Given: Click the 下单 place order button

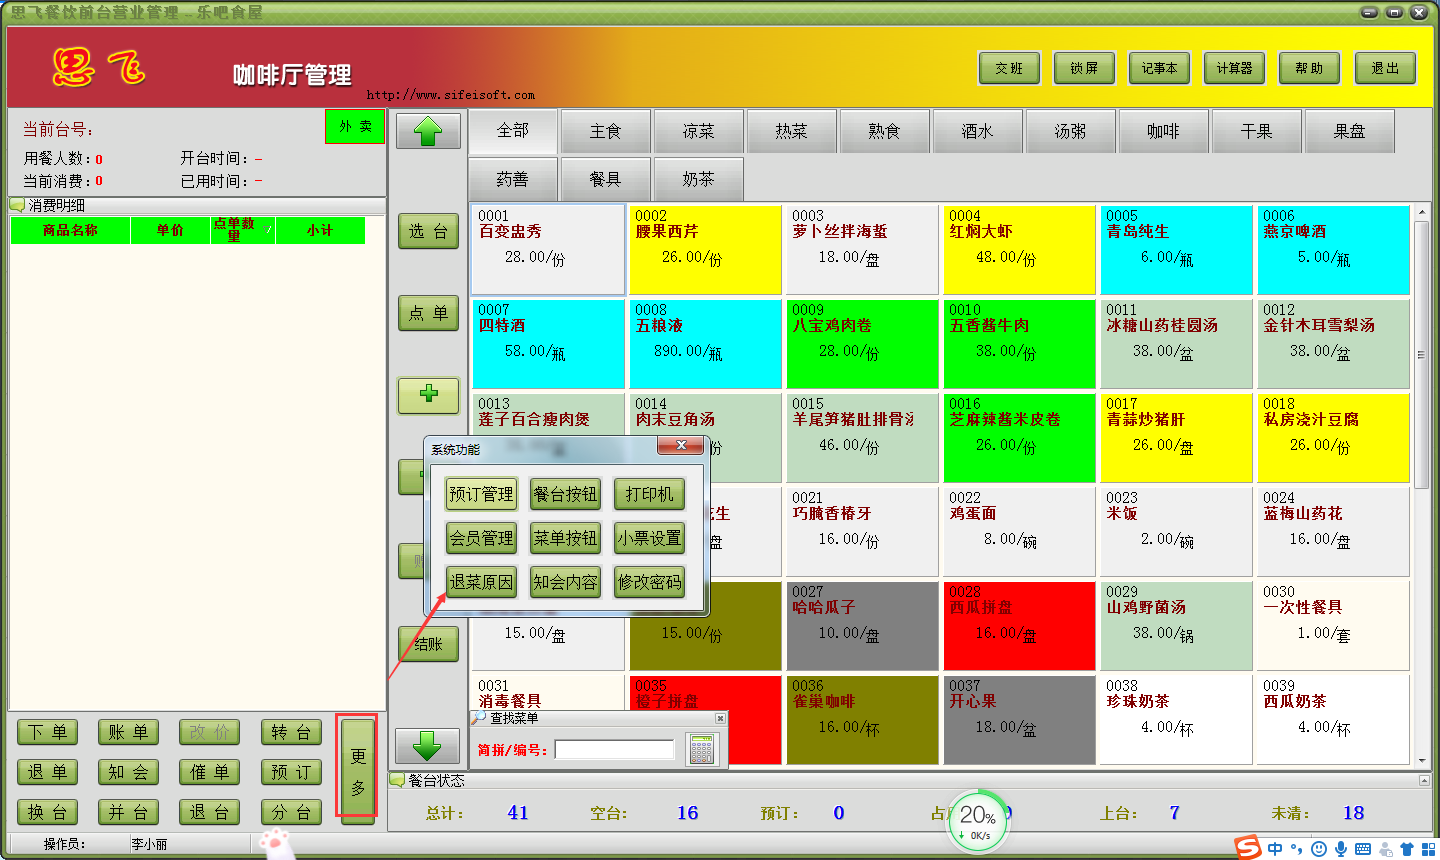Looking at the screenshot, I should click(47, 732).
